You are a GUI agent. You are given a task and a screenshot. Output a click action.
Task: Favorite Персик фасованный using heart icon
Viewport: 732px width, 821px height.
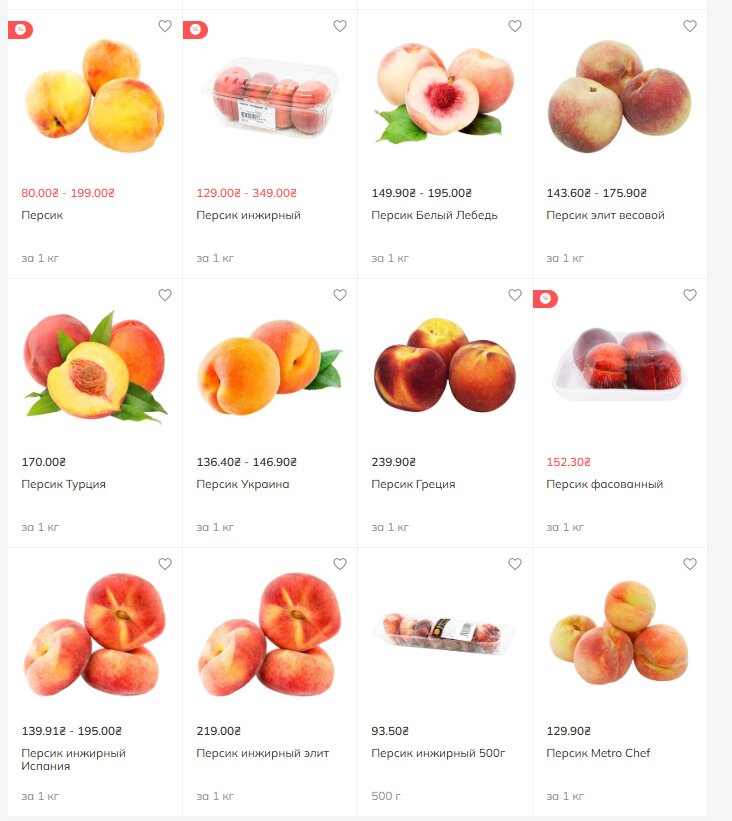(690, 295)
